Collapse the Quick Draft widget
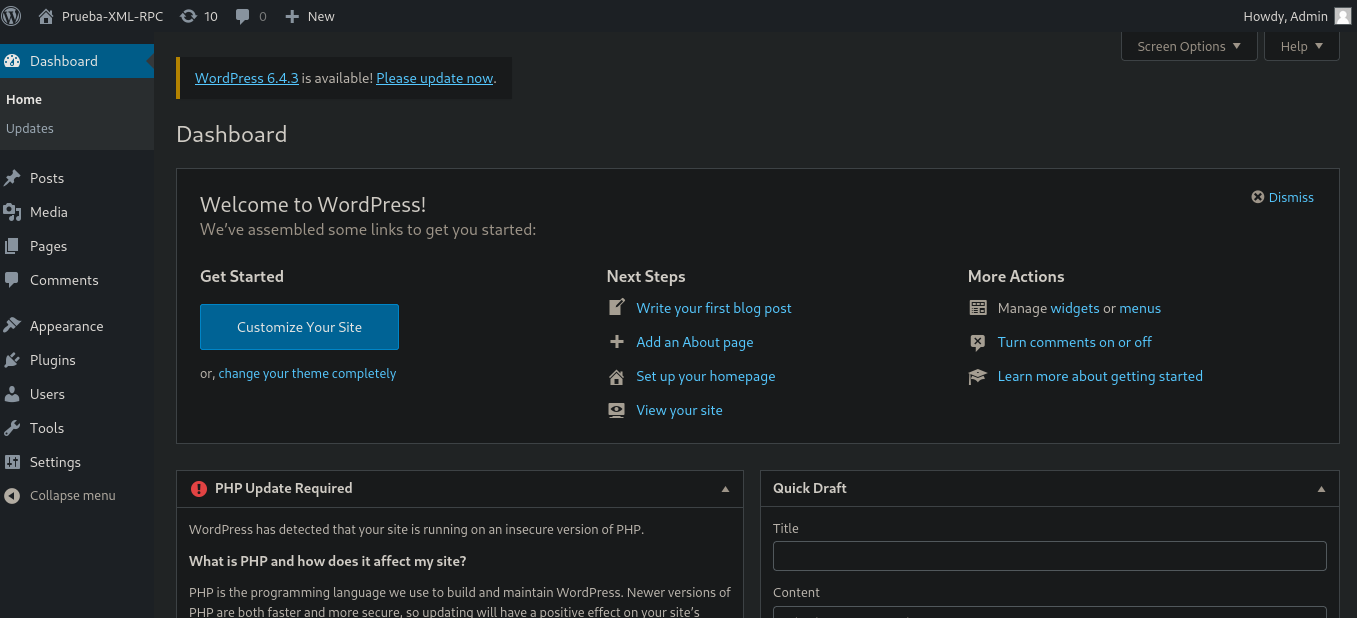The height and width of the screenshot is (618, 1357). (x=1321, y=489)
